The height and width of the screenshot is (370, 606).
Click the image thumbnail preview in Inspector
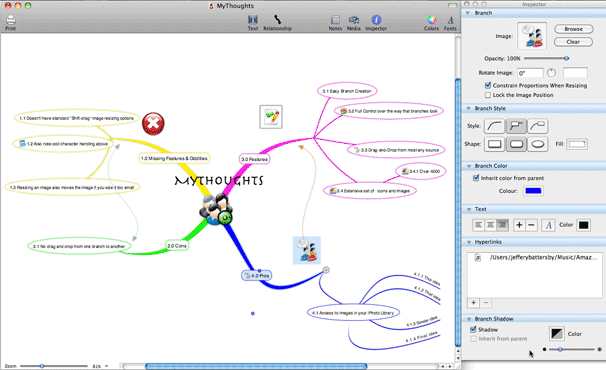coord(532,36)
